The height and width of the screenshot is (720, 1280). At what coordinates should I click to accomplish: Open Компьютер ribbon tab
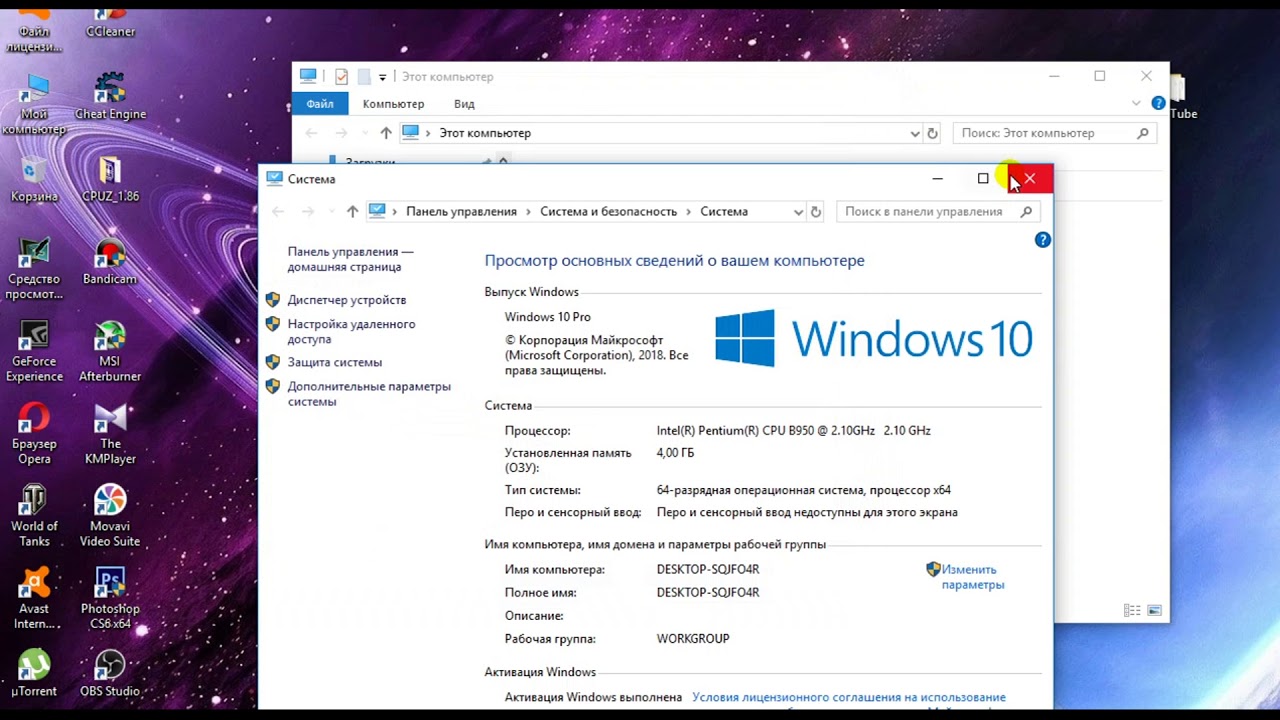[x=393, y=104]
